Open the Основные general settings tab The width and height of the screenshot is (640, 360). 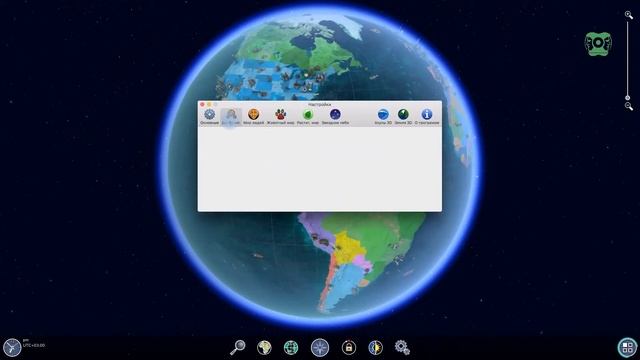pyautogui.click(x=209, y=117)
